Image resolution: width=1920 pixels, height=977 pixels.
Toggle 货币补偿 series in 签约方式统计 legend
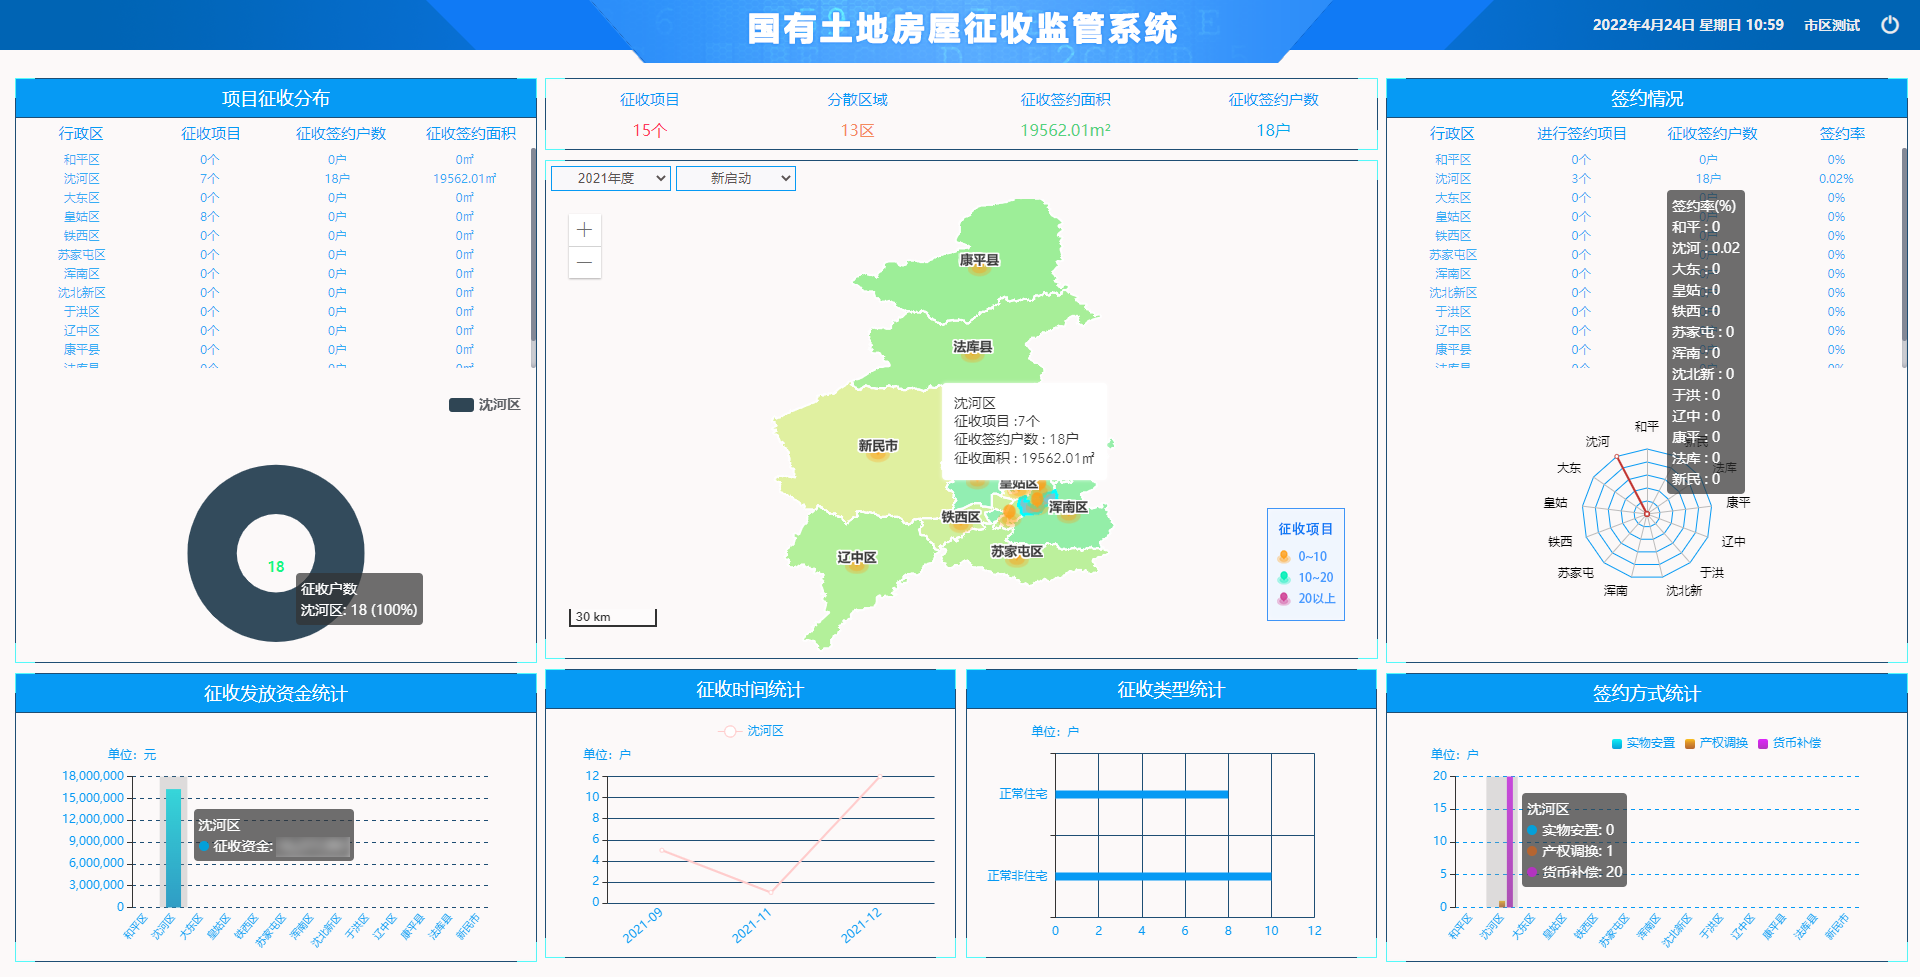[1763, 743]
